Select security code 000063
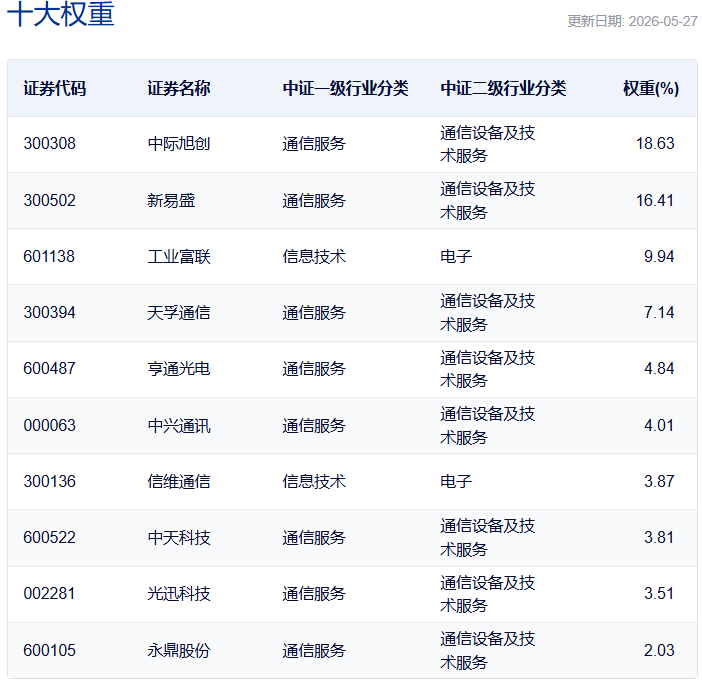The height and width of the screenshot is (688, 702). [x=50, y=425]
